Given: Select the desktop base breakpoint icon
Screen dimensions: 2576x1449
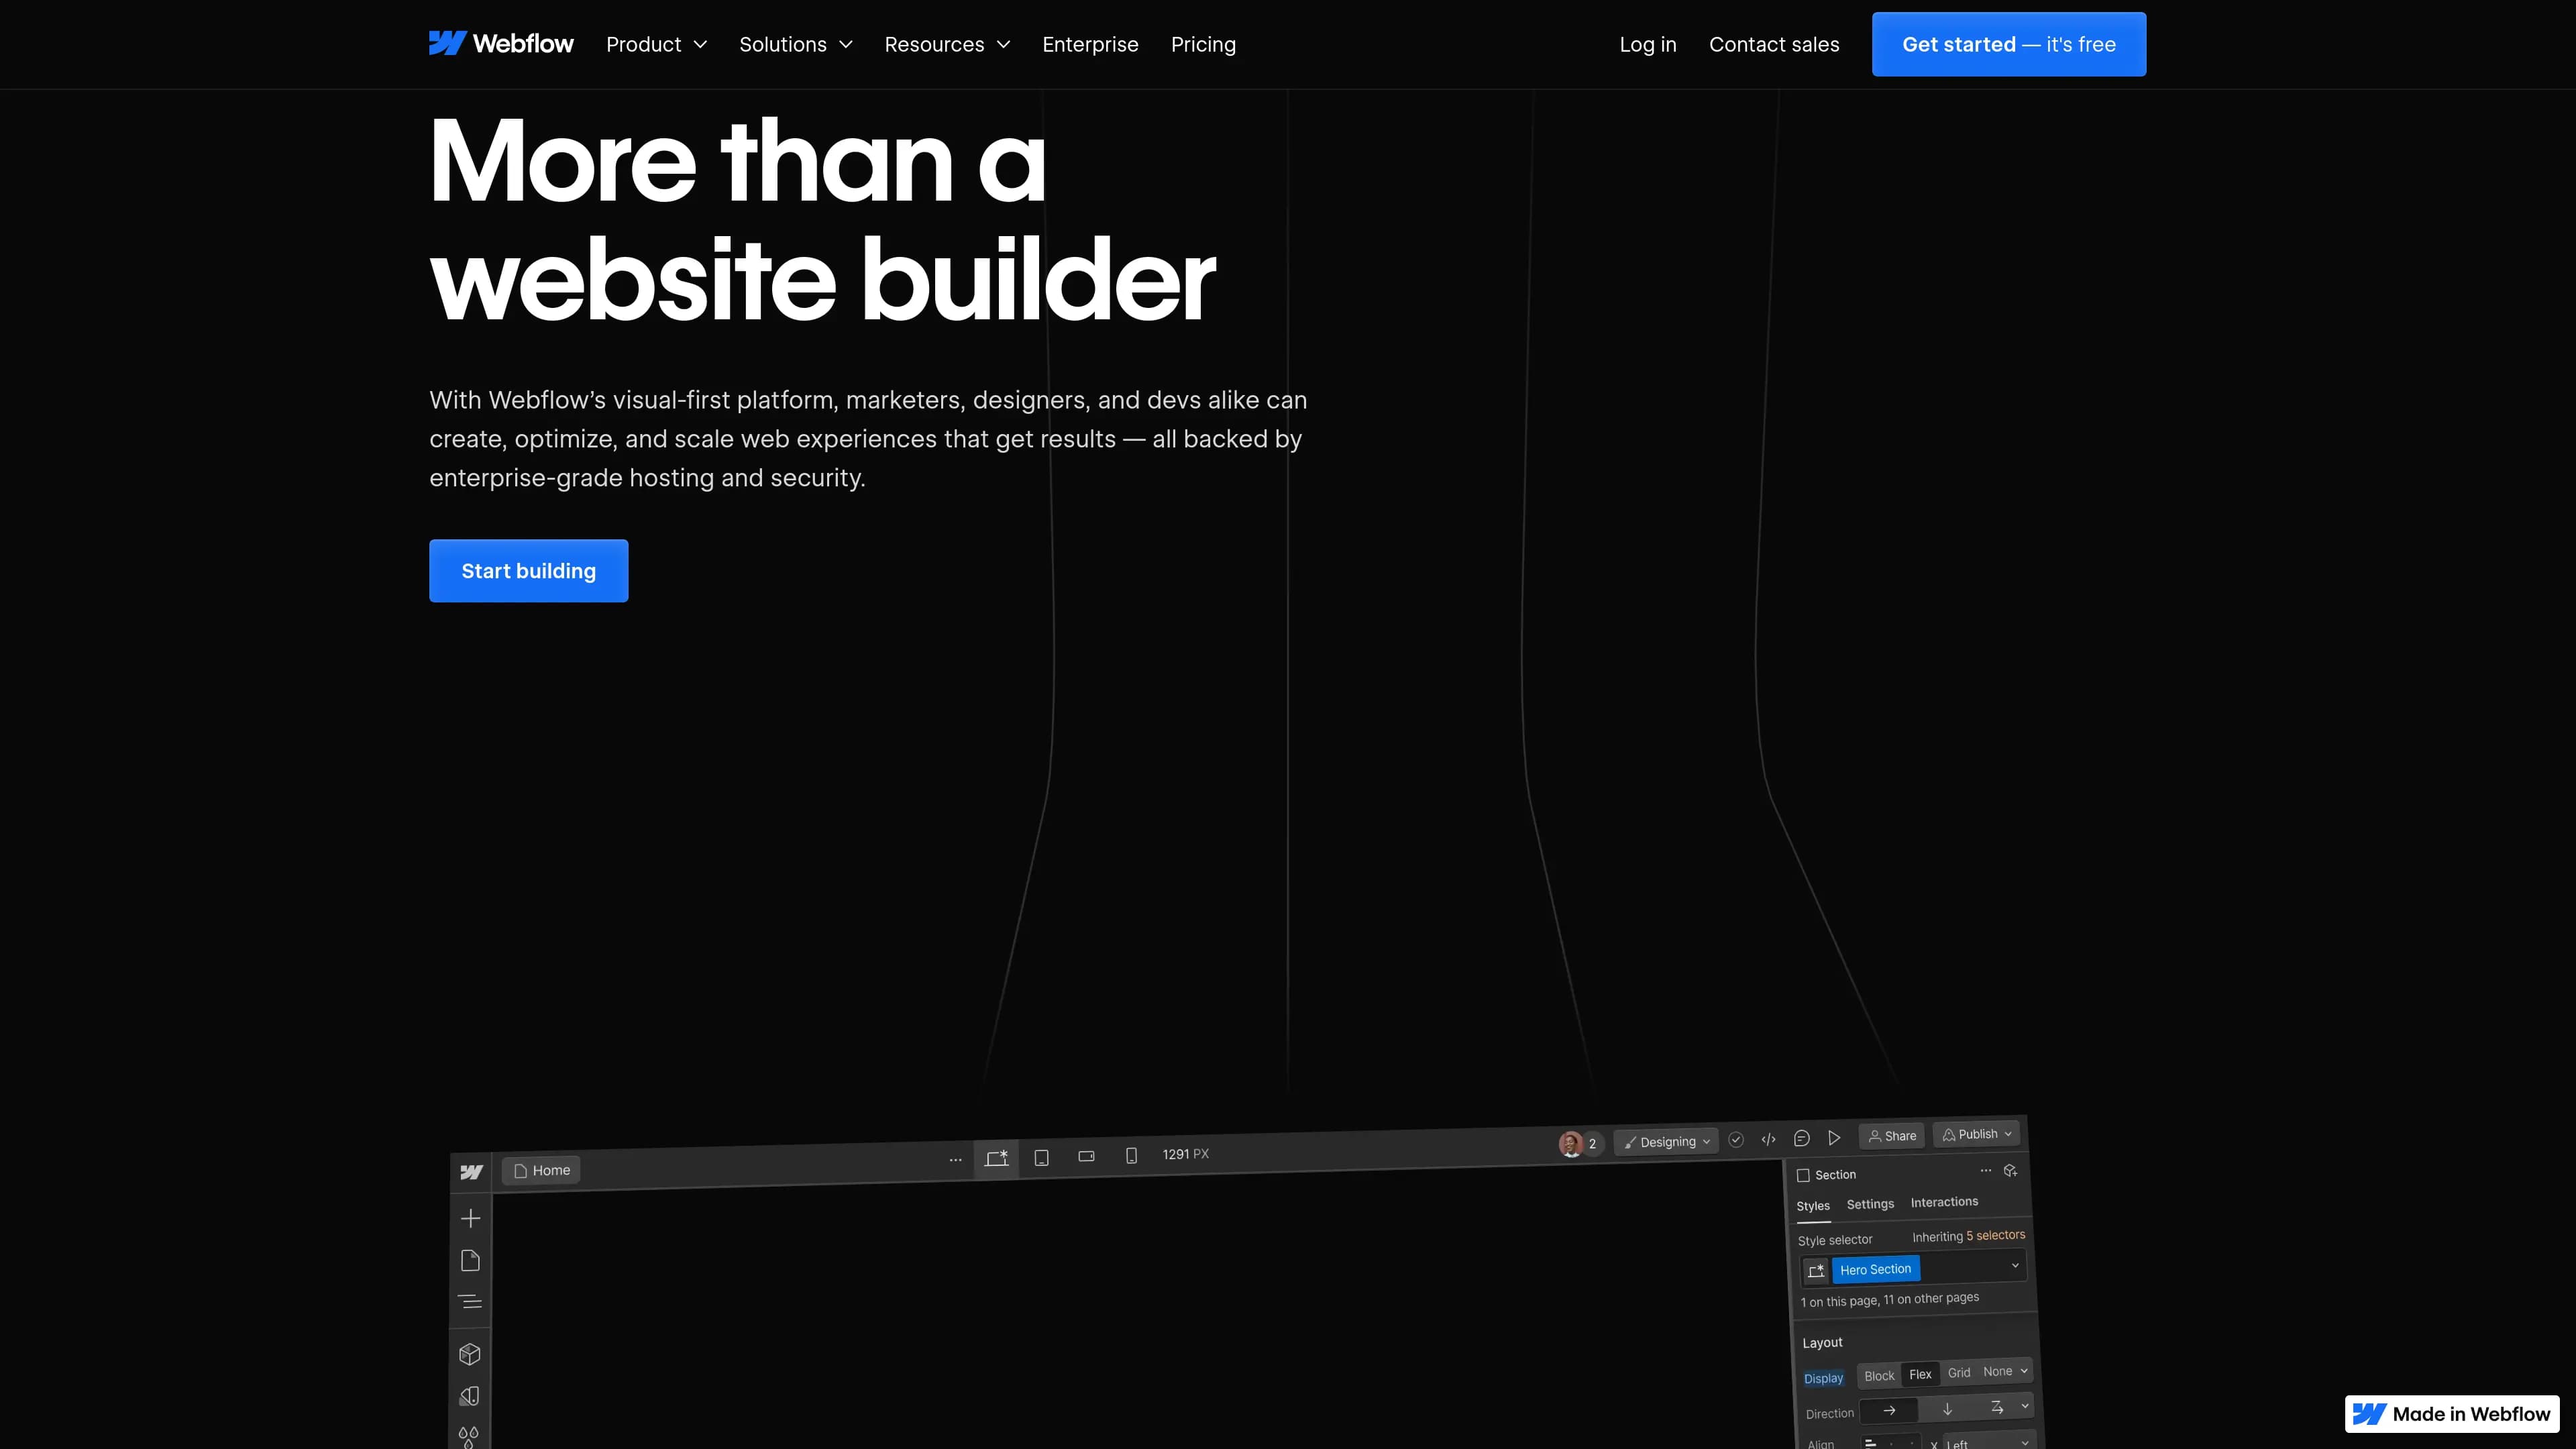Looking at the screenshot, I should [996, 1158].
